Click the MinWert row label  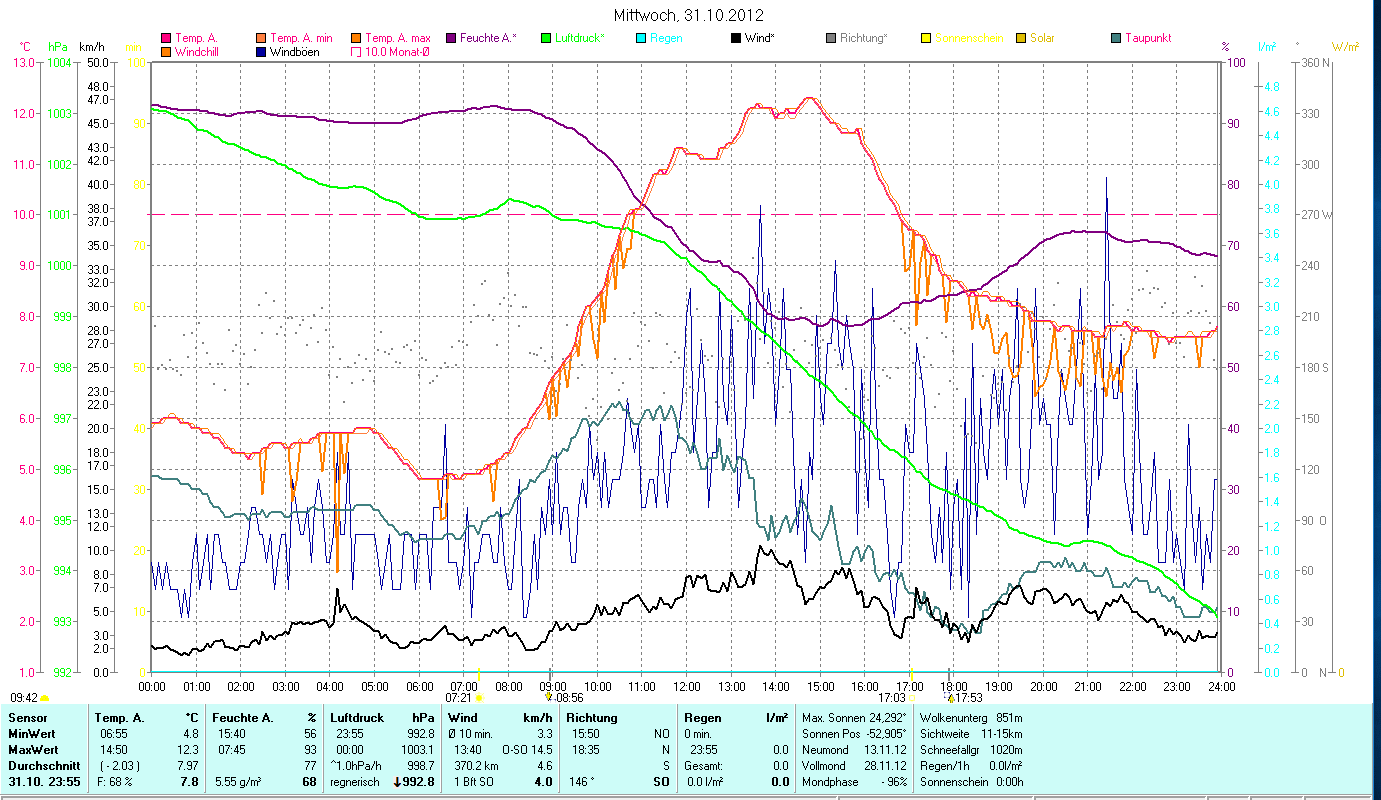click(32, 734)
